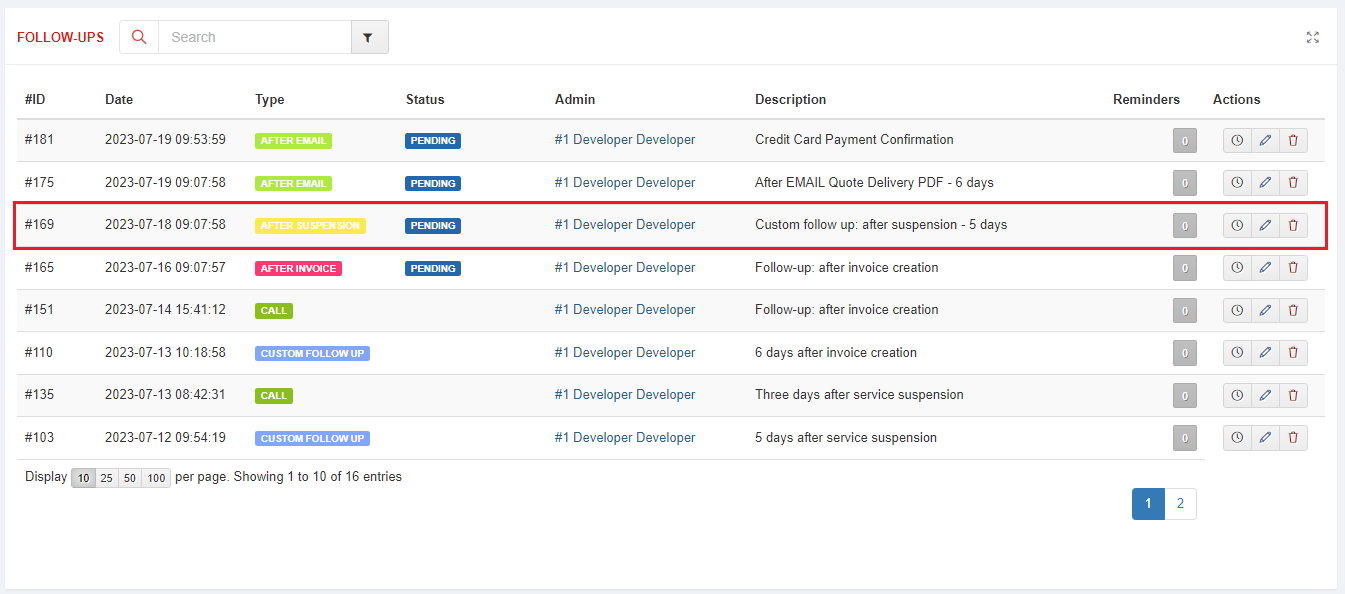Show 100 entries per page
The height and width of the screenshot is (594, 1345).
[x=156, y=478]
